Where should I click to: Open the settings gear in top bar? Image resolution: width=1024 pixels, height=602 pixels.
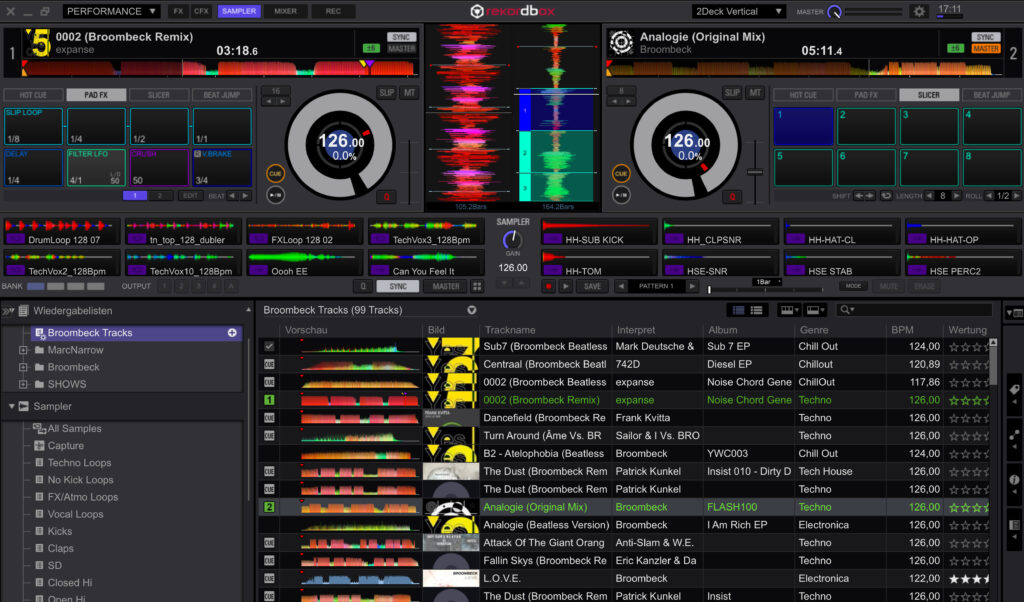(x=919, y=11)
